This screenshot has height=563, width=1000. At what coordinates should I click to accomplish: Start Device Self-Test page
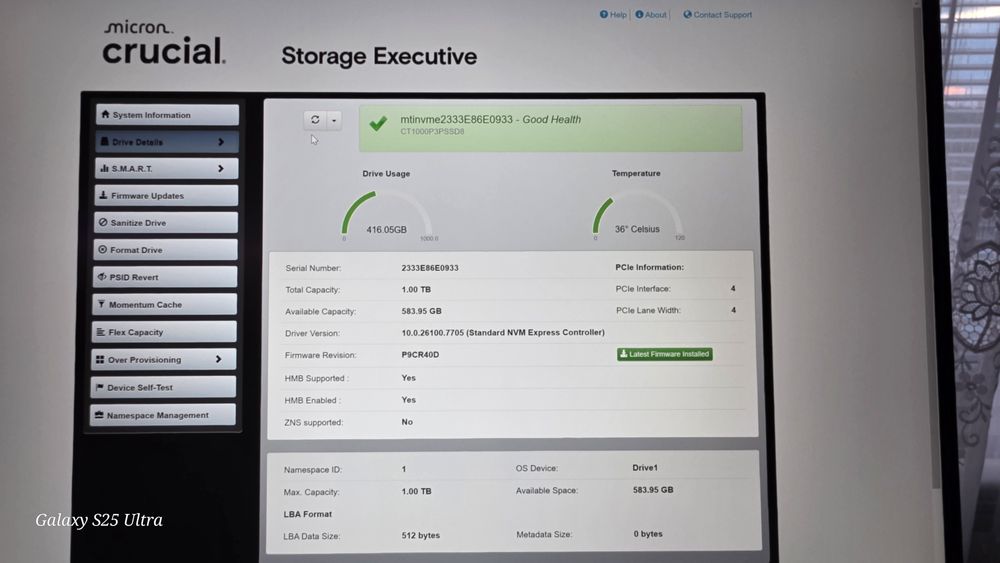click(163, 387)
